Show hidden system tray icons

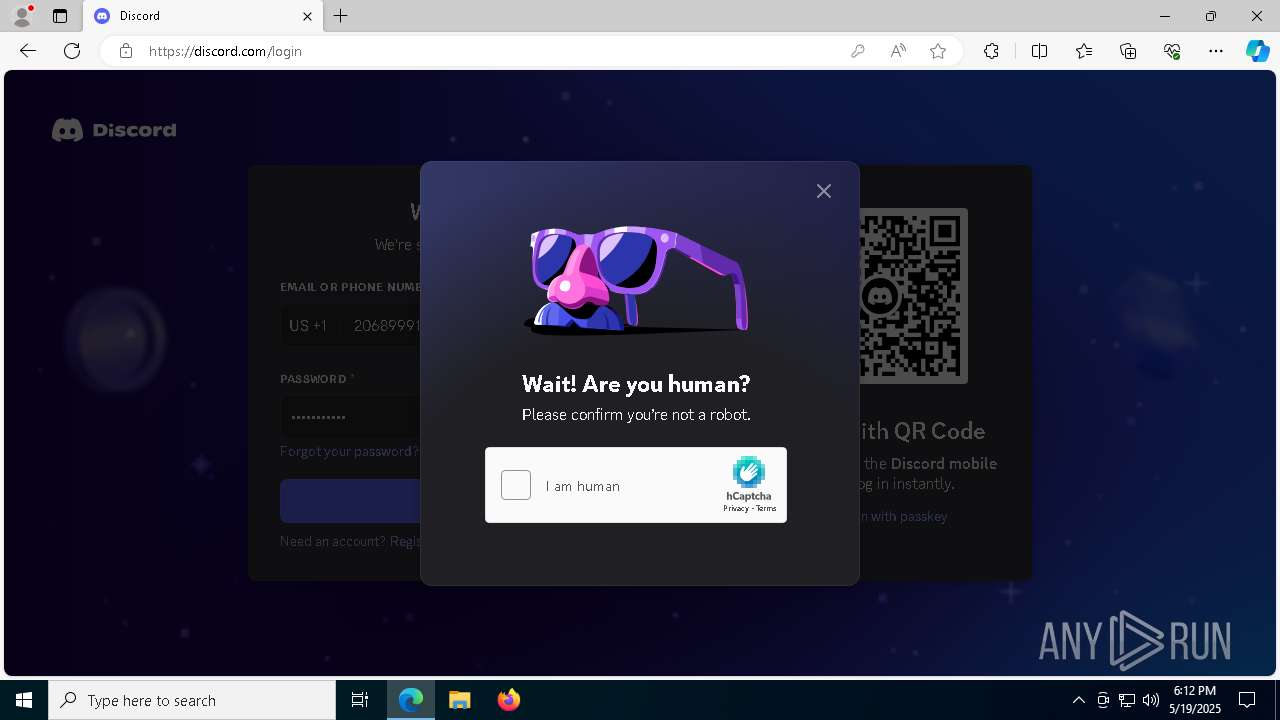[x=1078, y=700]
